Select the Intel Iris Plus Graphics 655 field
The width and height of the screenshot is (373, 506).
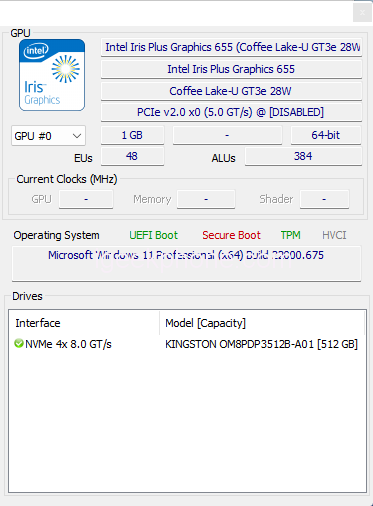pos(231,69)
